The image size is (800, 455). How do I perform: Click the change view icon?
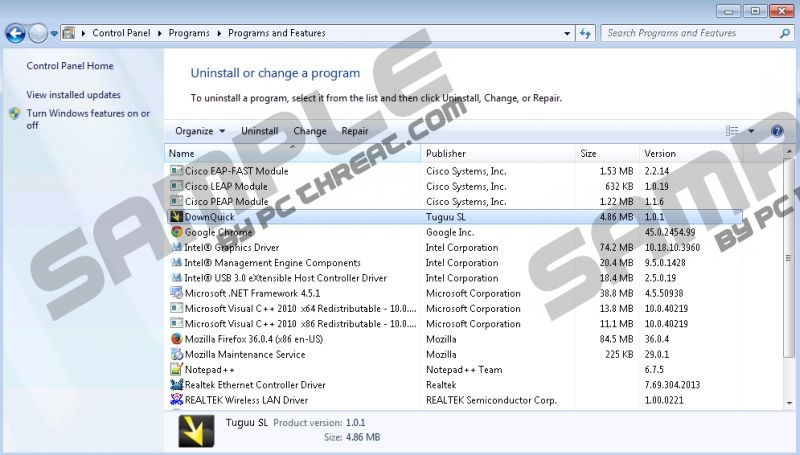[732, 131]
